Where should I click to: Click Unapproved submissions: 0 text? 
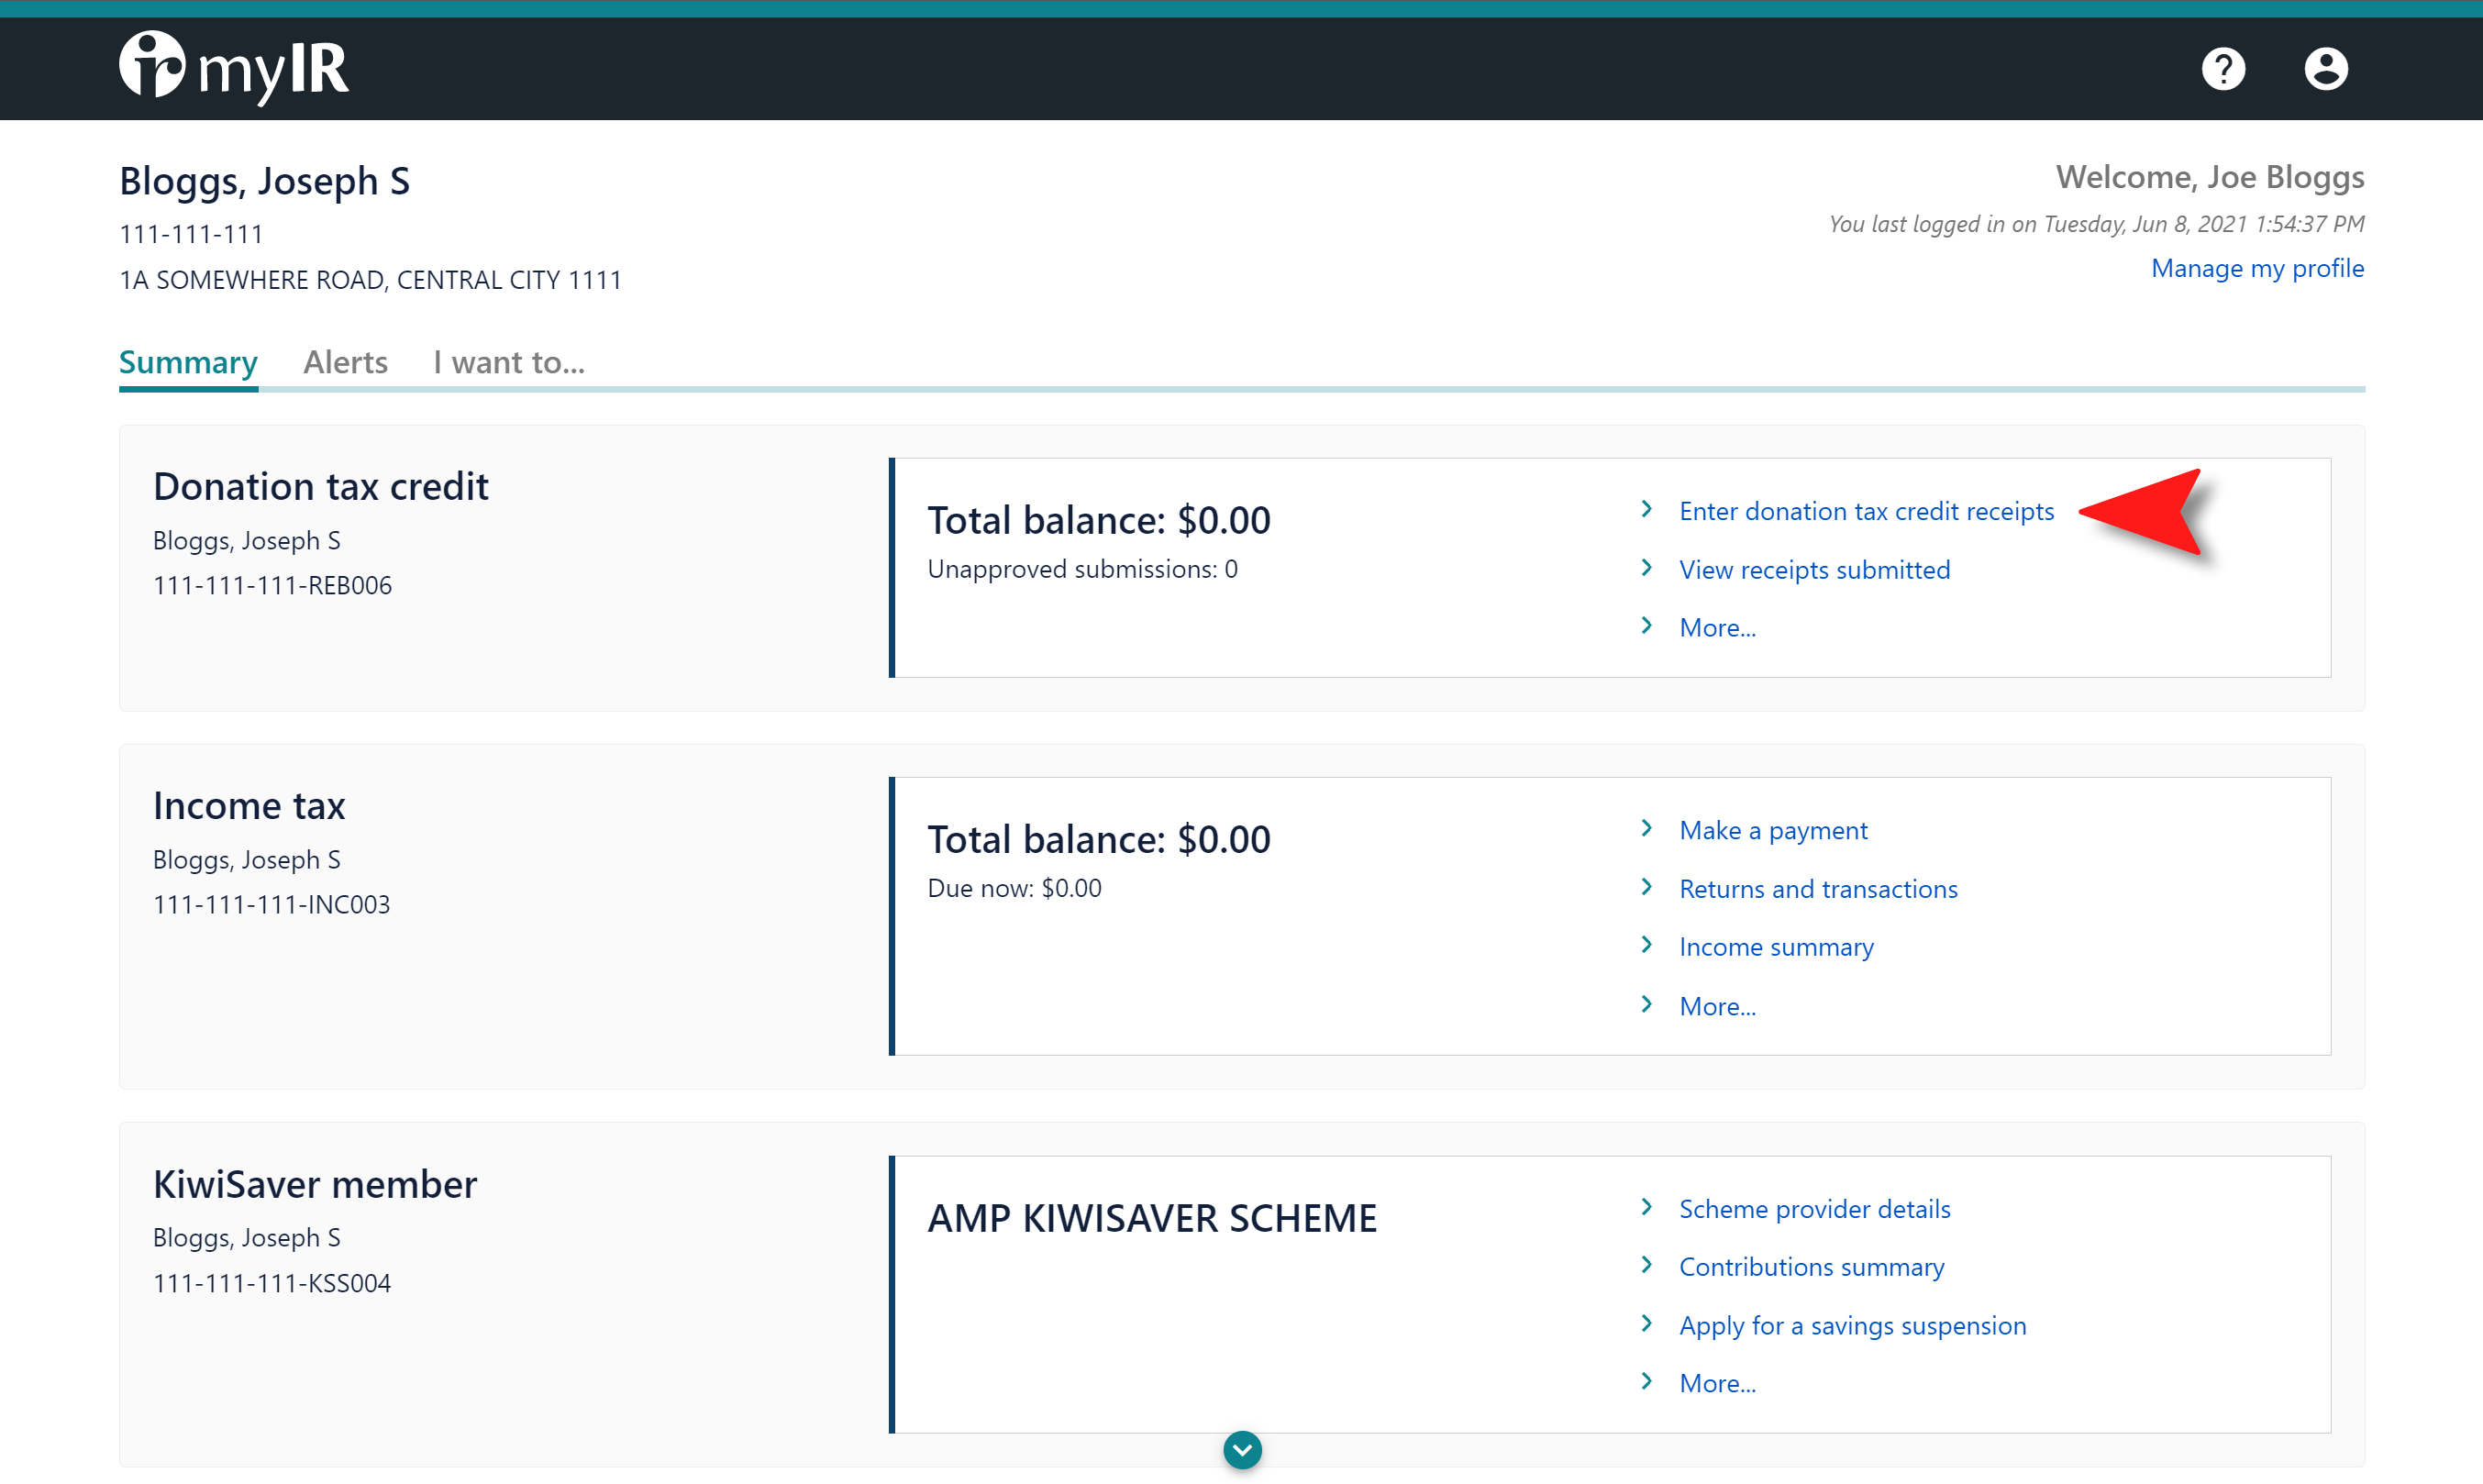(1082, 569)
